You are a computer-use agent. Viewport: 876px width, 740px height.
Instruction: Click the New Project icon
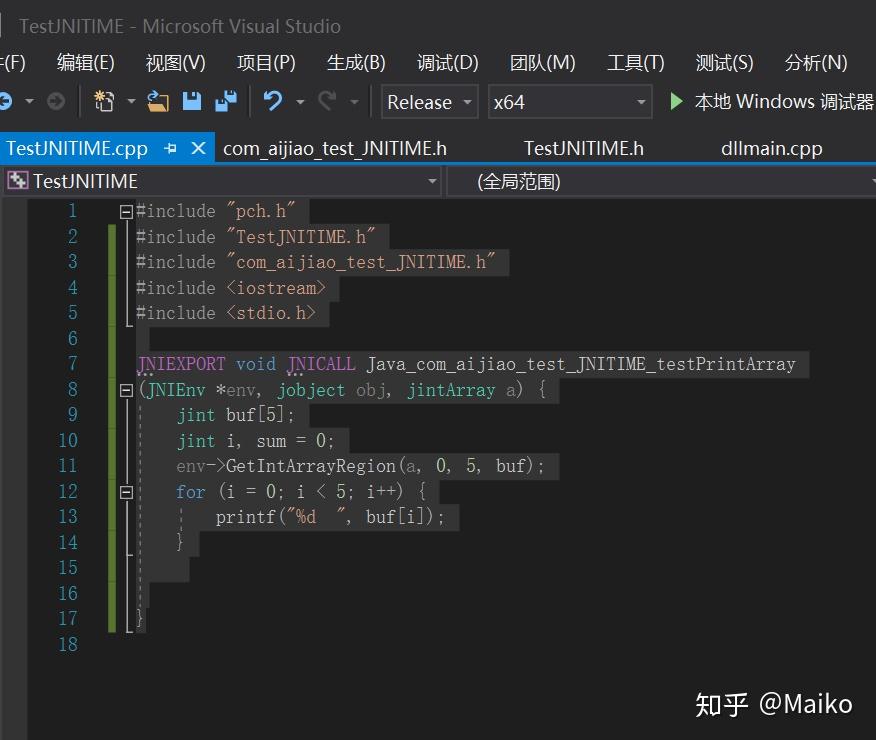click(x=103, y=100)
